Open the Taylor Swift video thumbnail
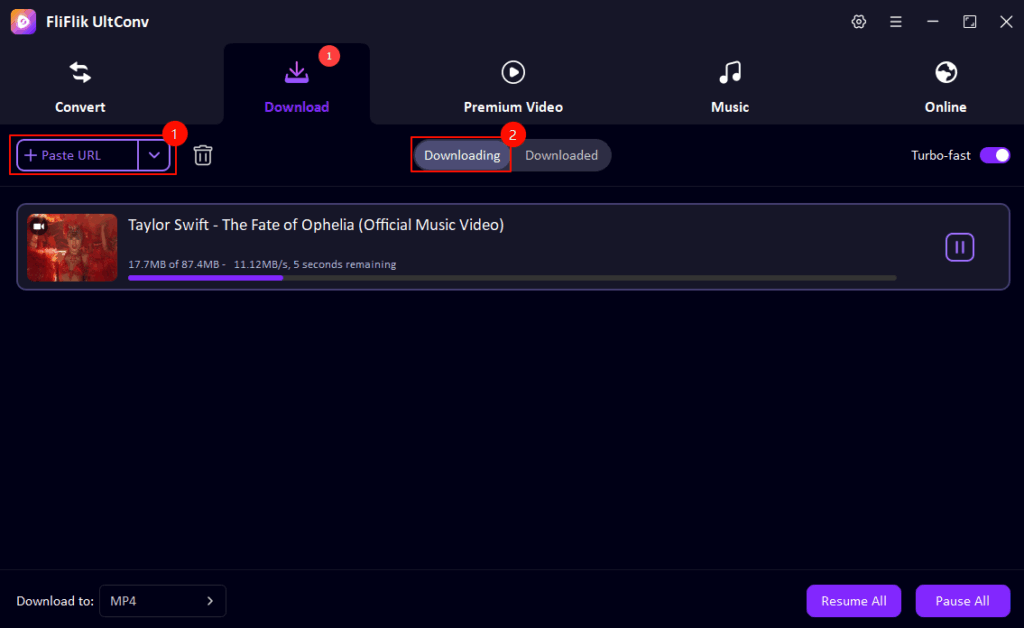 point(71,247)
